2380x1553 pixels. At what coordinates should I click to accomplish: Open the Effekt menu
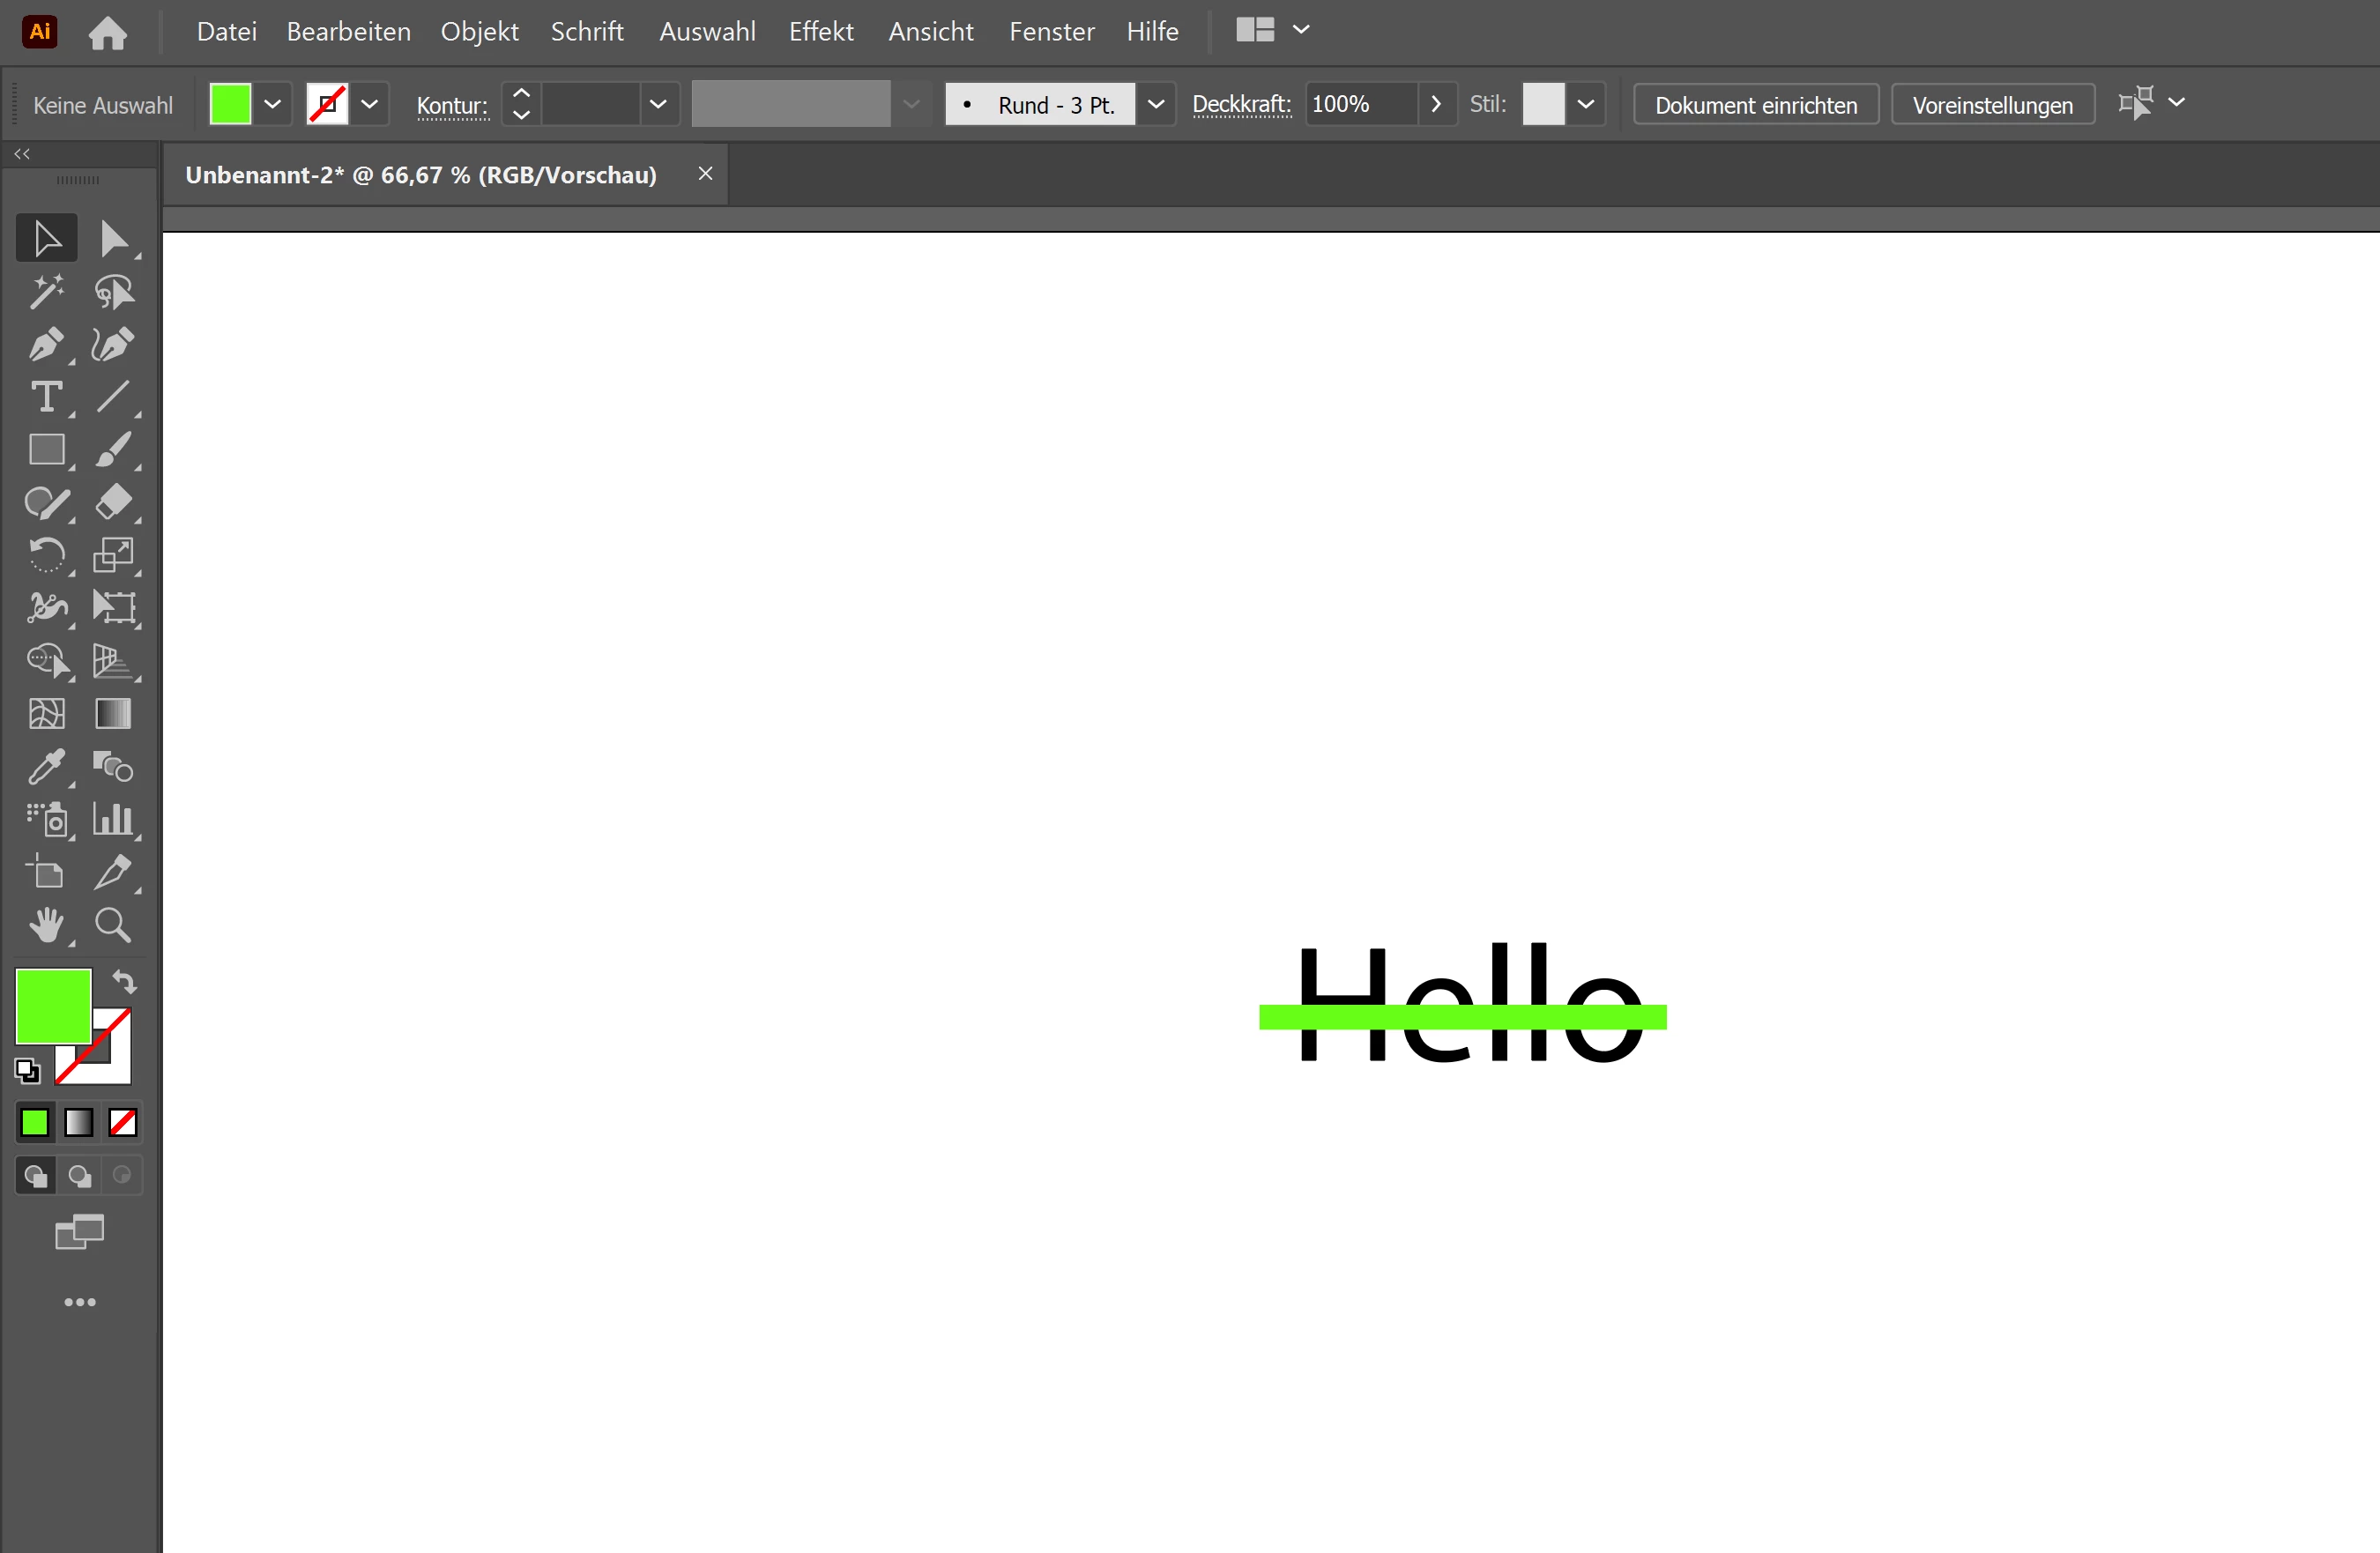point(820,31)
